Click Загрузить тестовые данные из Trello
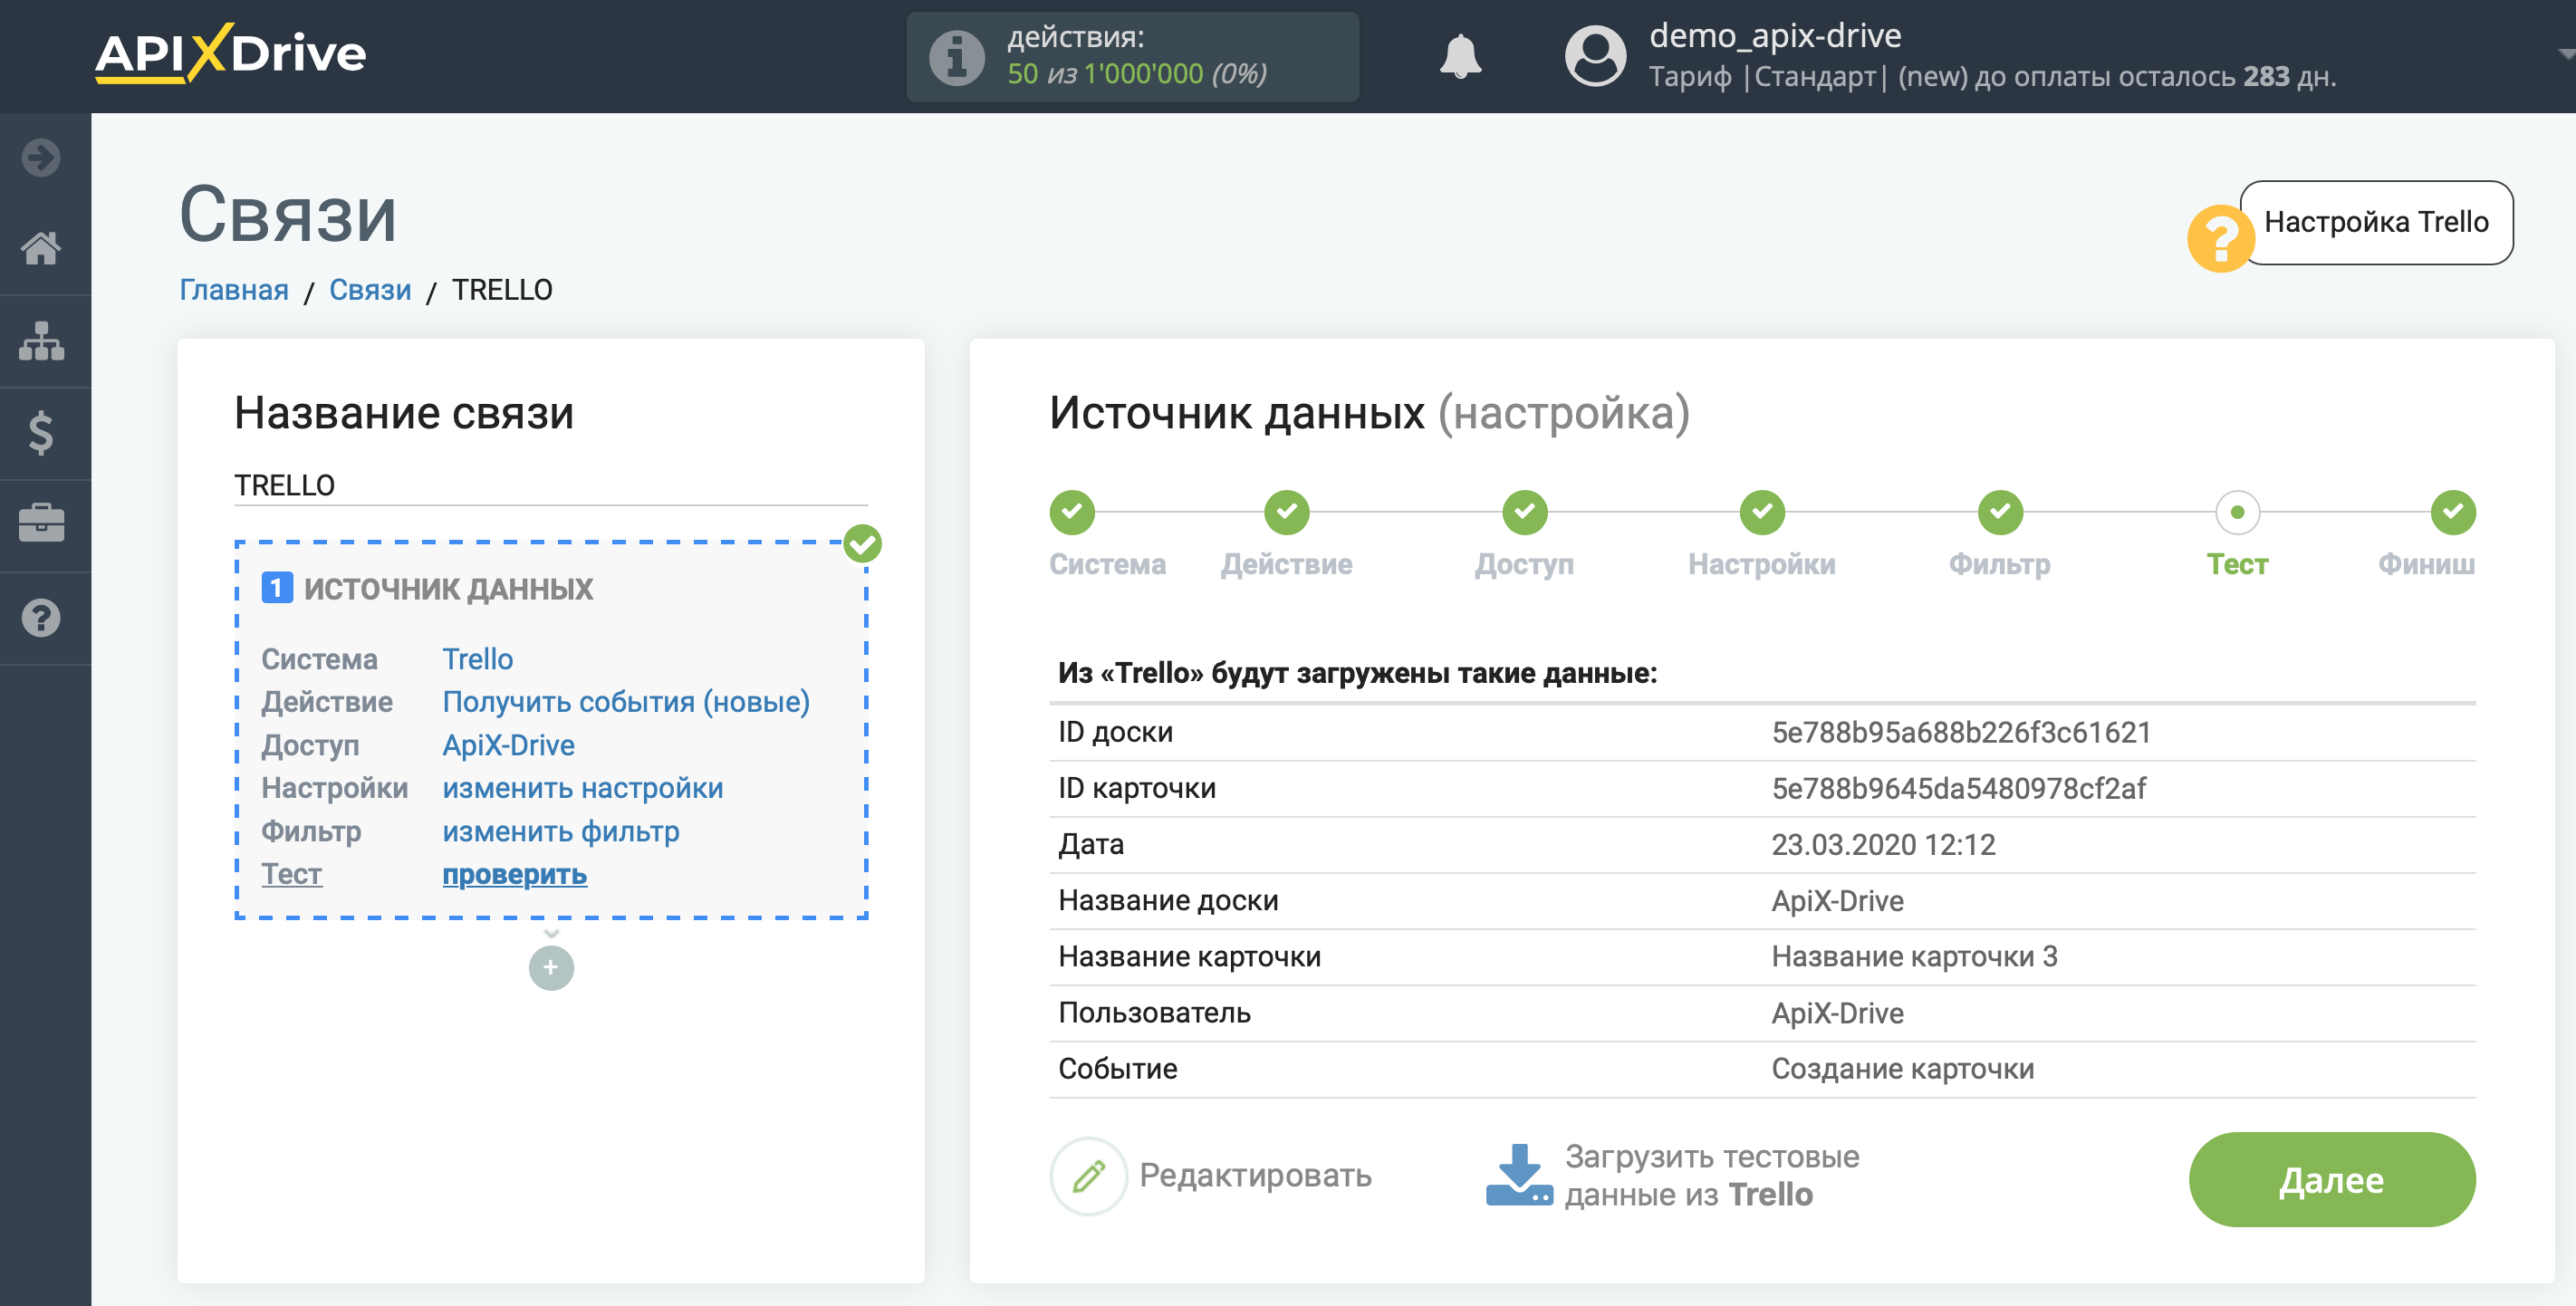The width and height of the screenshot is (2576, 1306). click(1711, 1175)
